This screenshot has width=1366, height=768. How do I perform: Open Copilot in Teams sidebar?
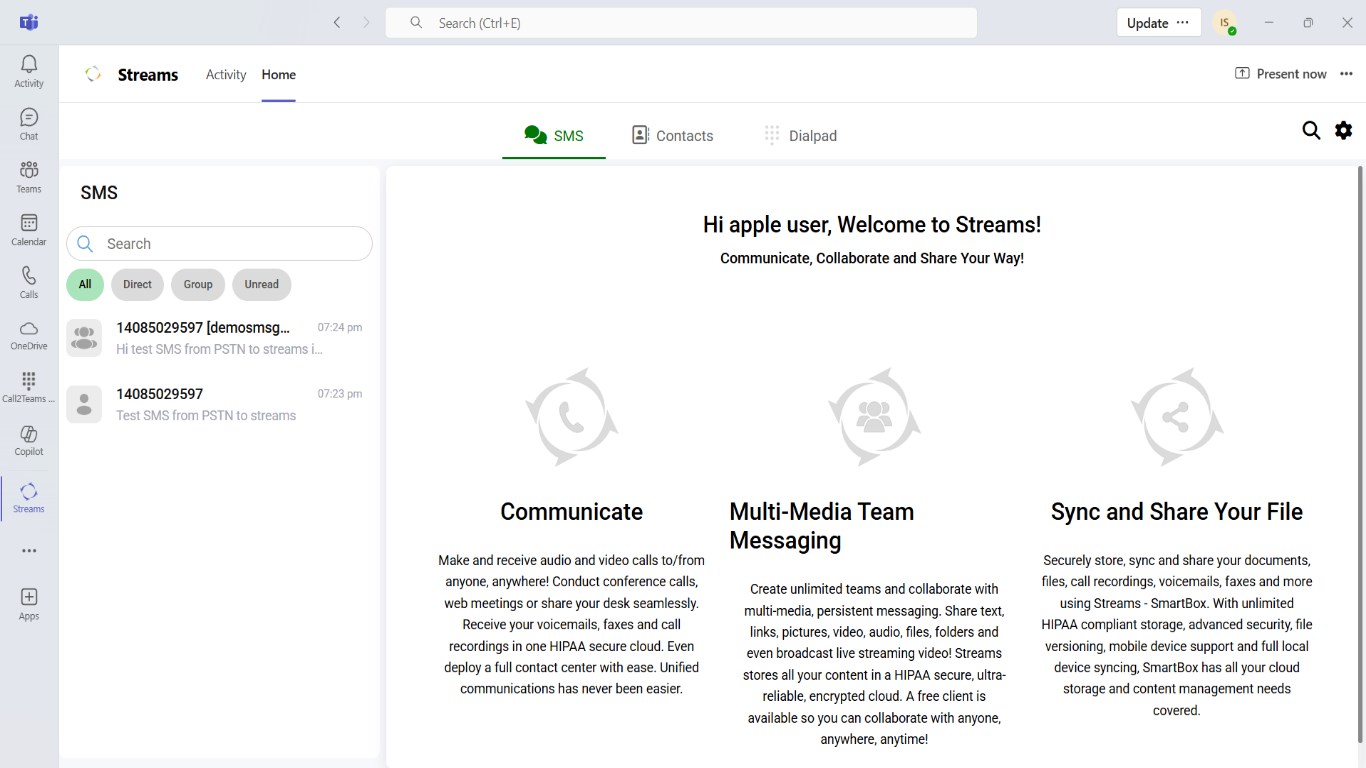click(x=29, y=440)
